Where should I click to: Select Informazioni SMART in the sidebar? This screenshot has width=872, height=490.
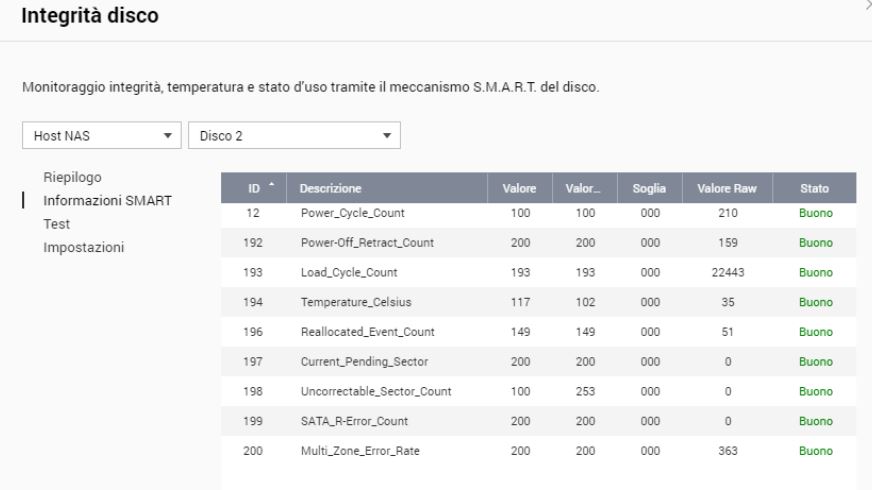coord(107,200)
